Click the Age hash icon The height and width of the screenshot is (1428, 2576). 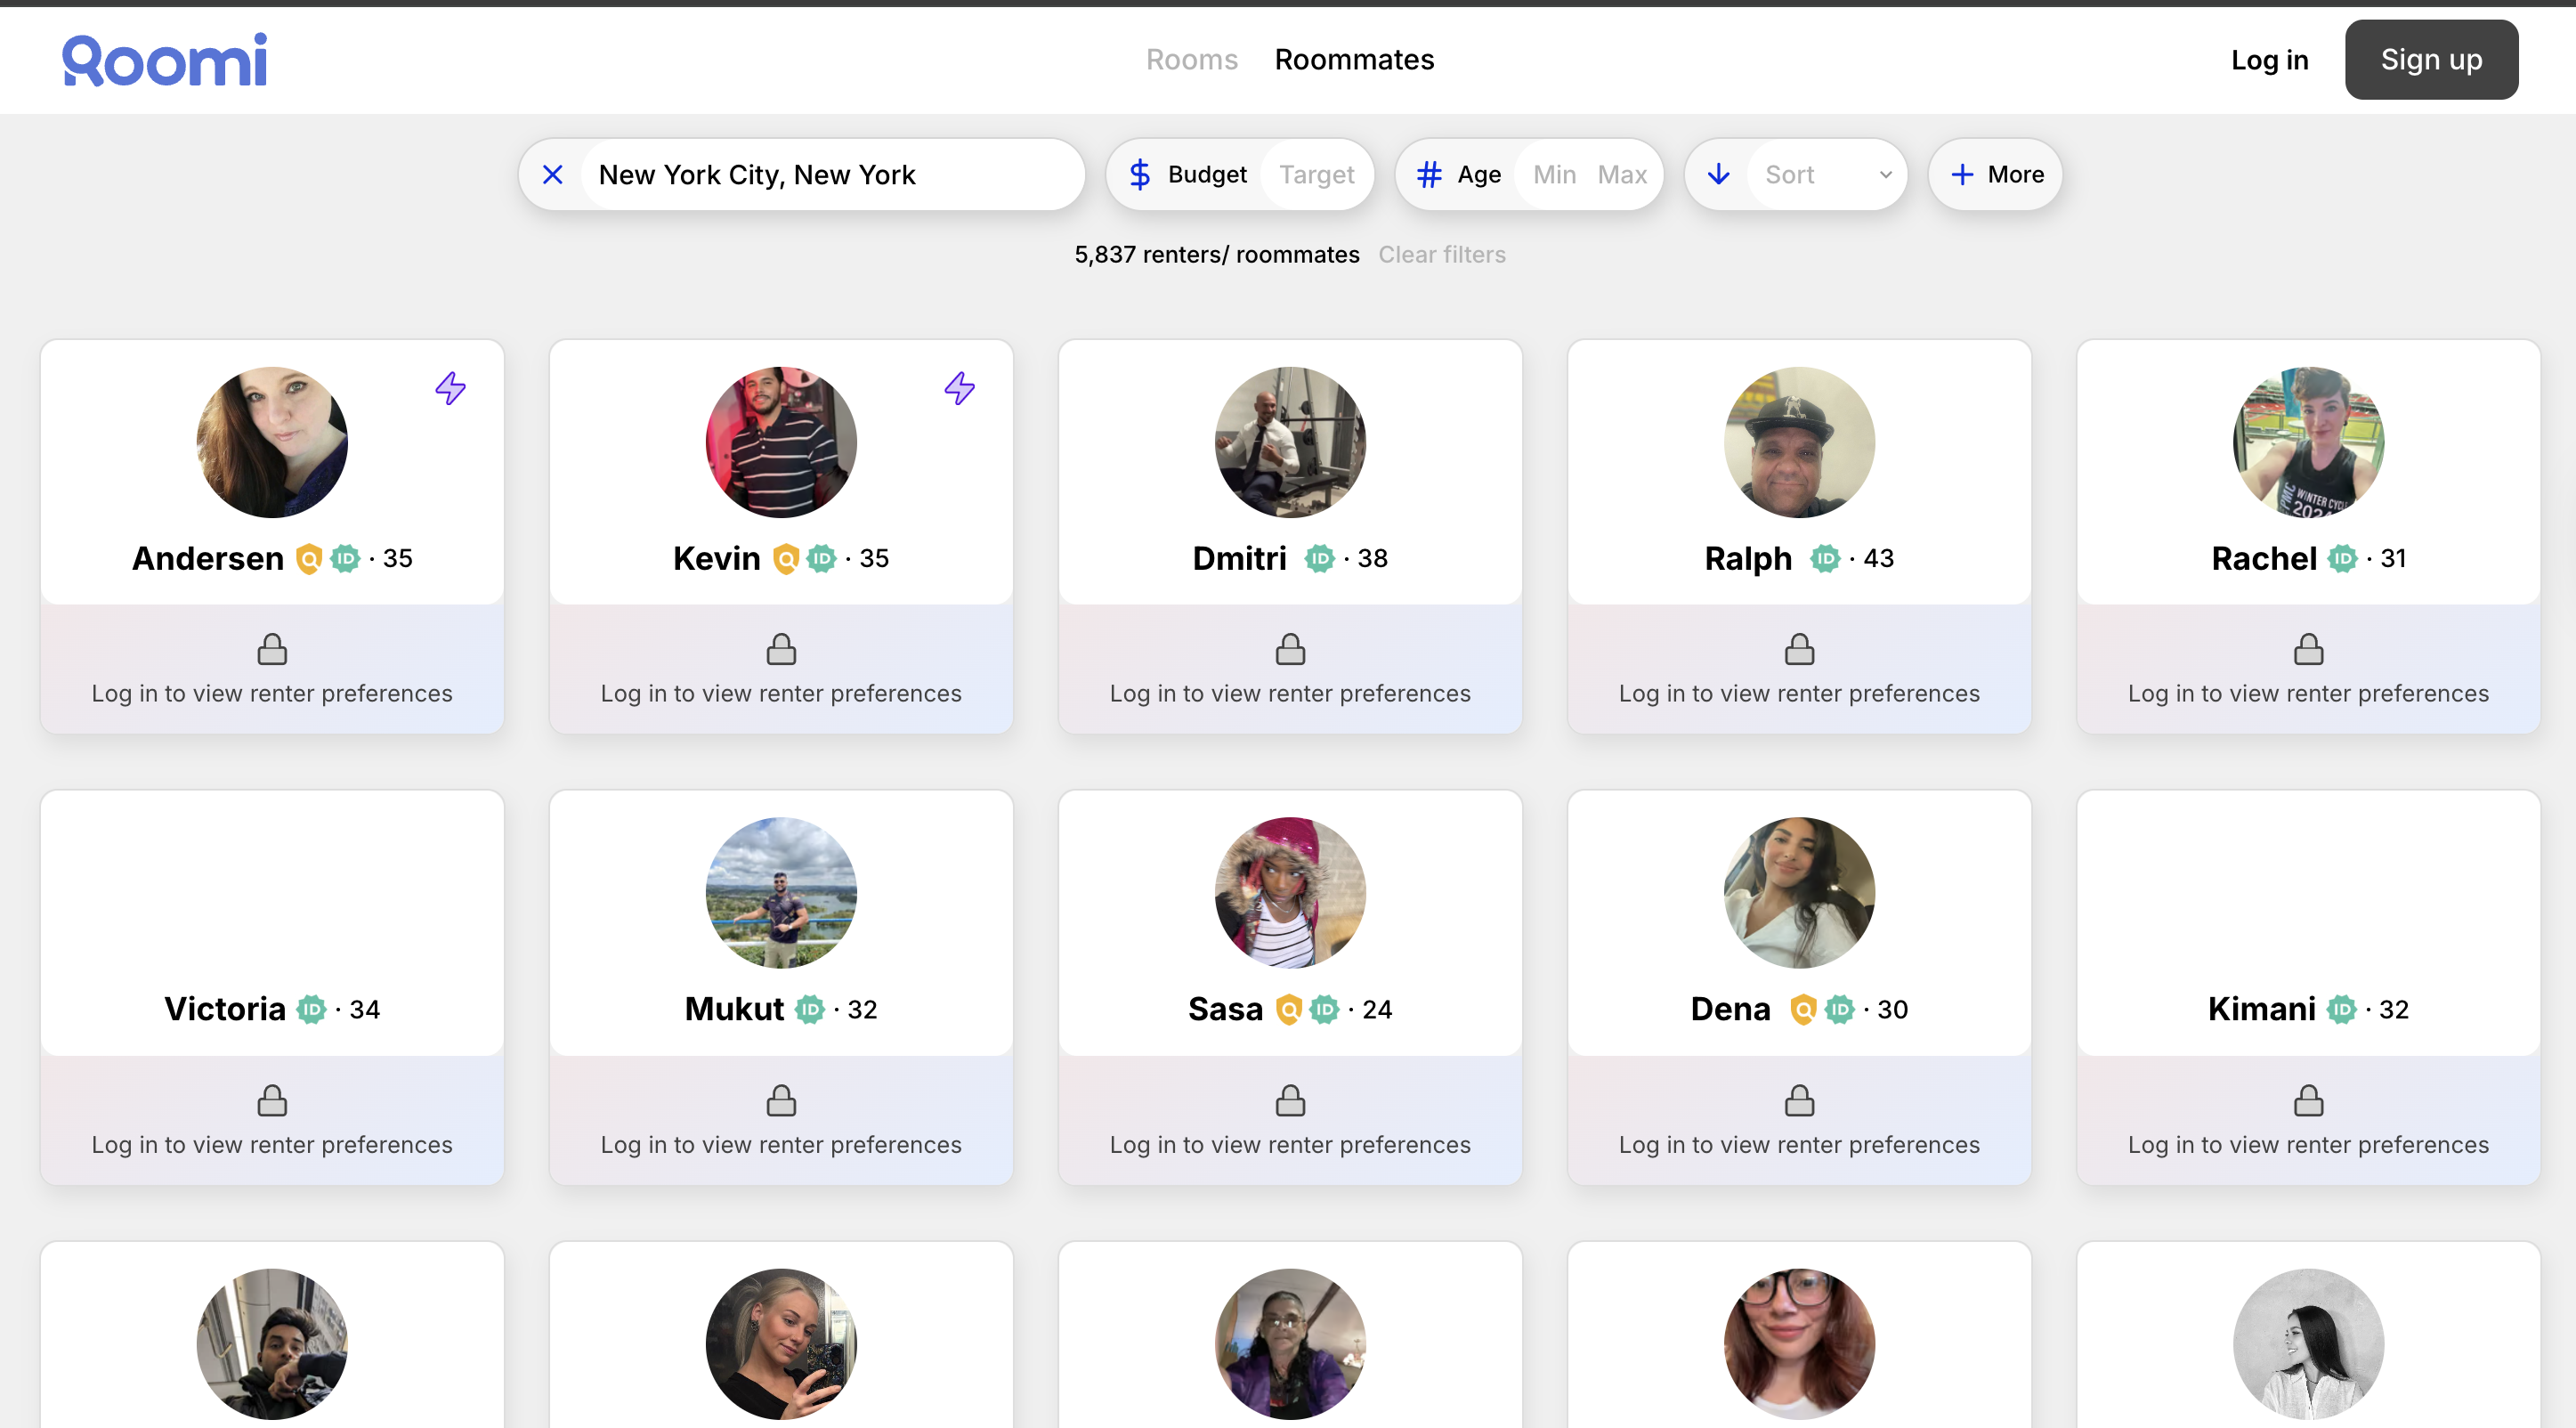point(1429,175)
